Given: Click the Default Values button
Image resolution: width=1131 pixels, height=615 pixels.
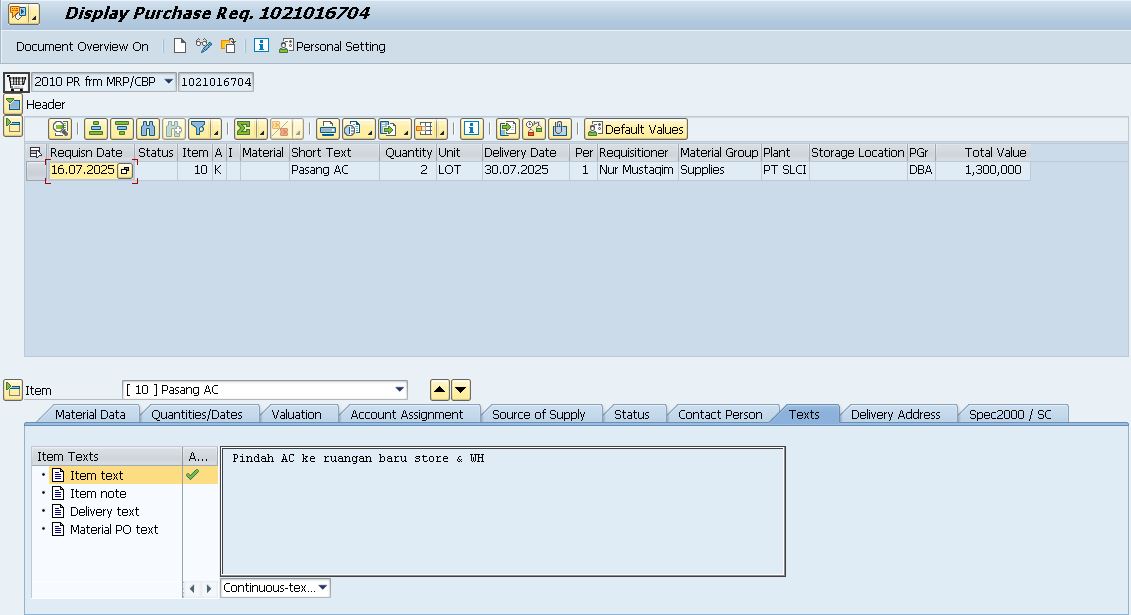Looking at the screenshot, I should 635,129.
